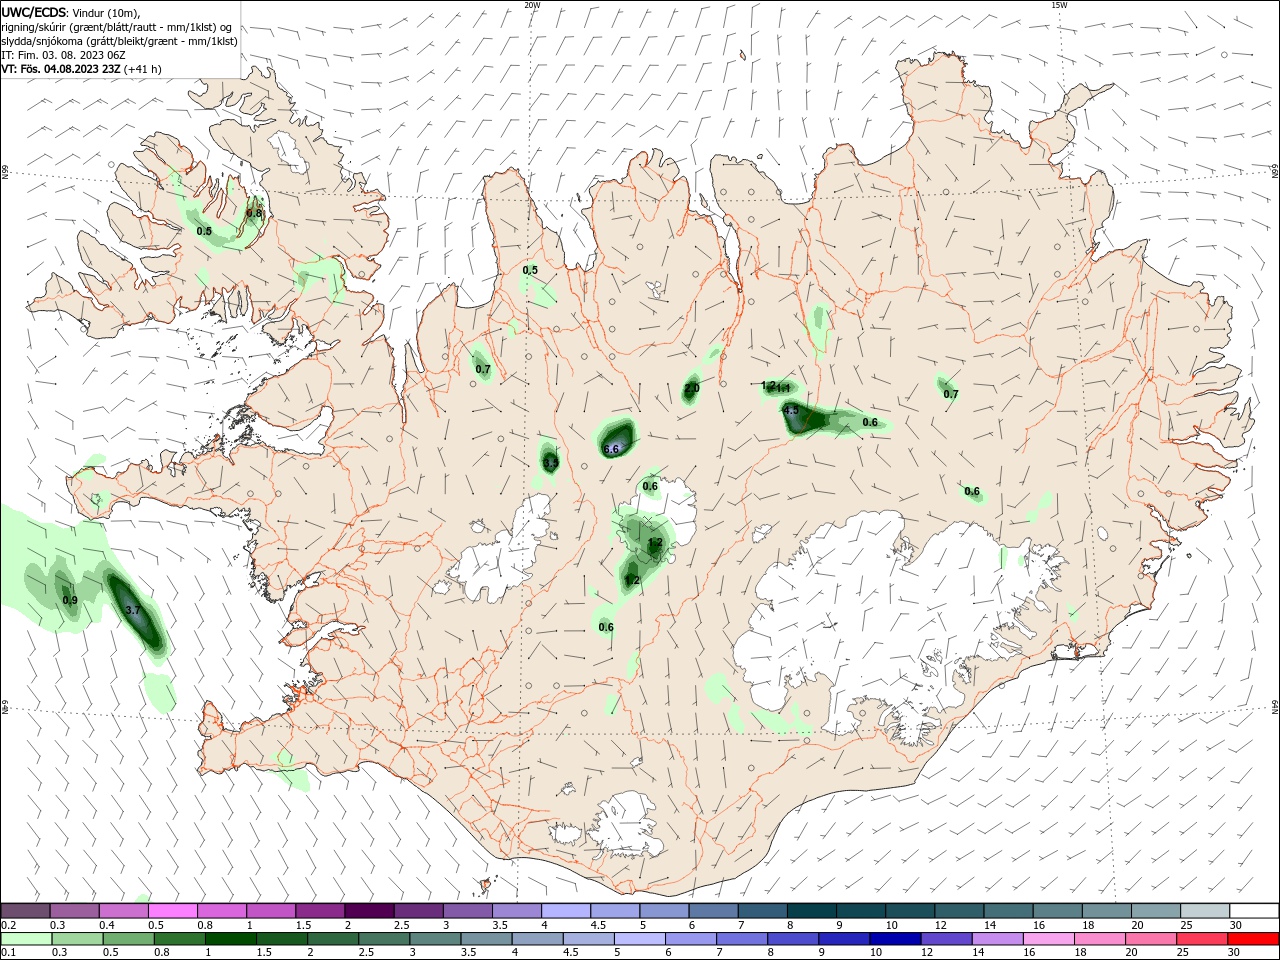Click the medium green 0.5 swatch in bottom row
This screenshot has height=960, width=1280.
(x=129, y=939)
